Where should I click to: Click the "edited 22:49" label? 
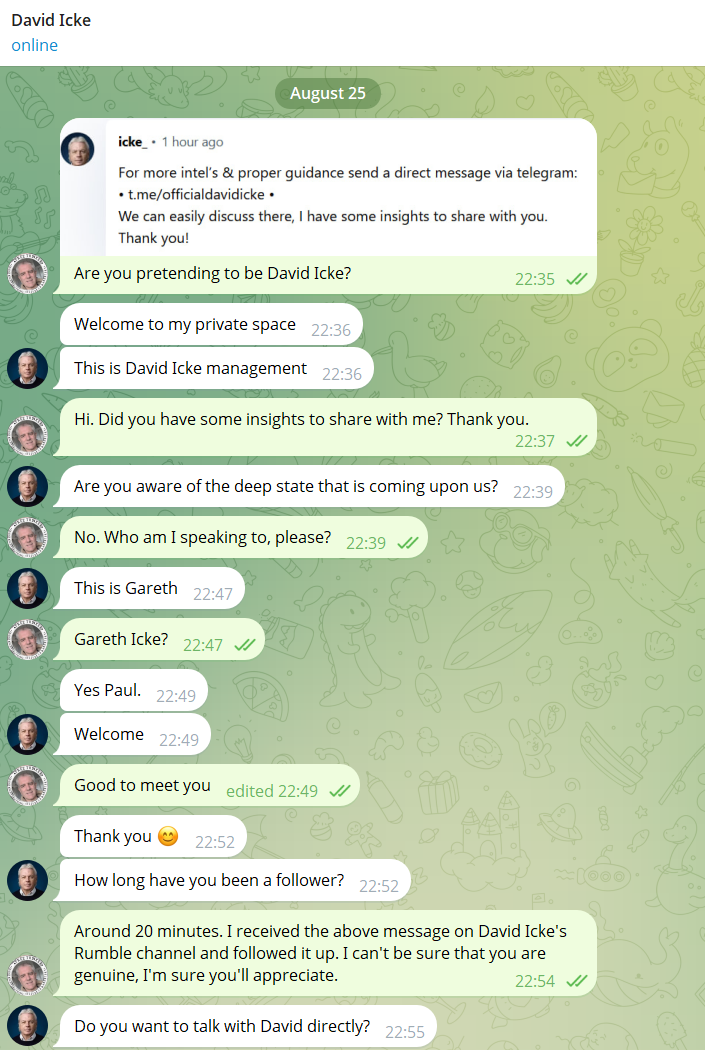[x=272, y=791]
